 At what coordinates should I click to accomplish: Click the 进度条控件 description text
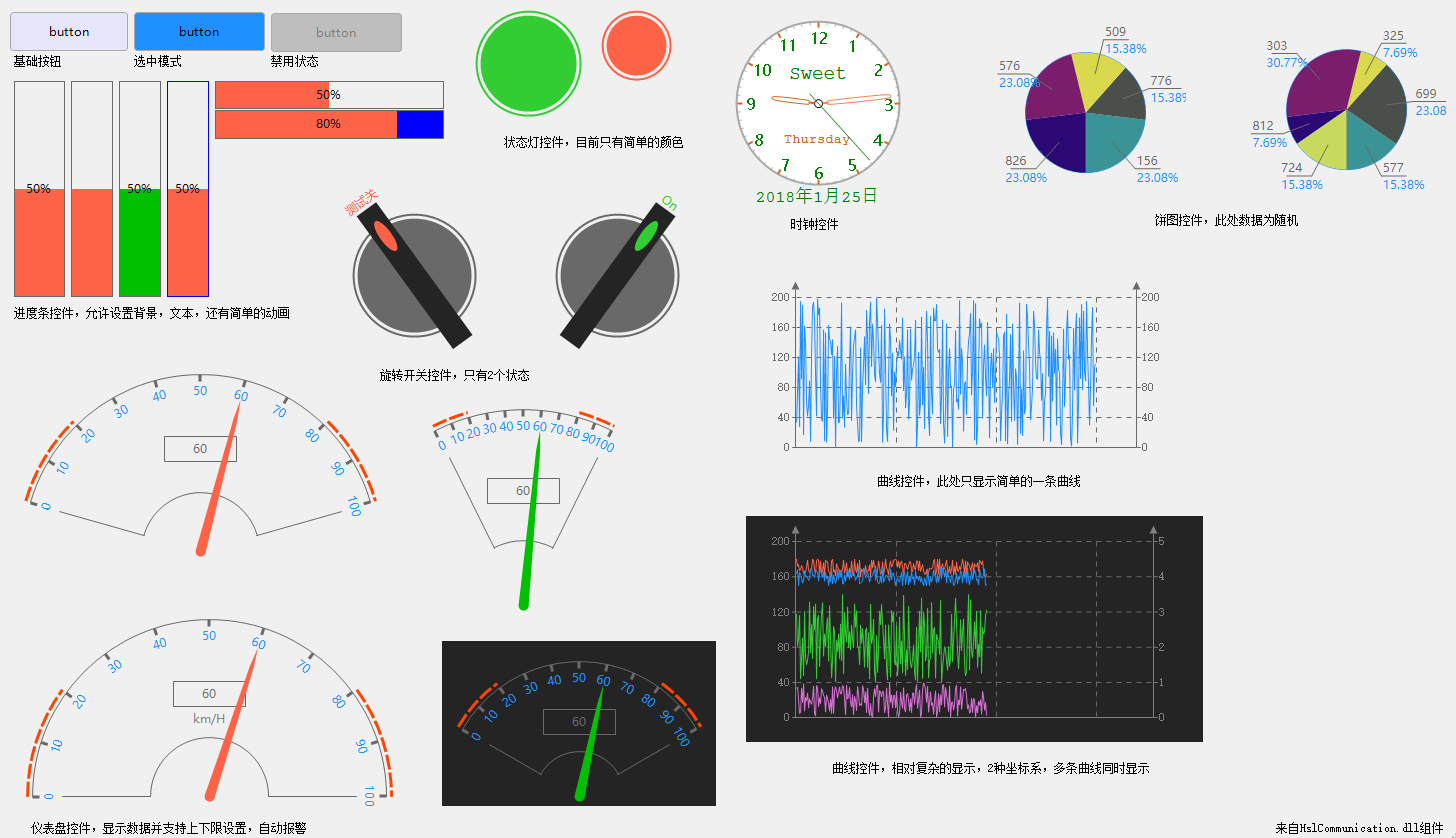pyautogui.click(x=152, y=313)
